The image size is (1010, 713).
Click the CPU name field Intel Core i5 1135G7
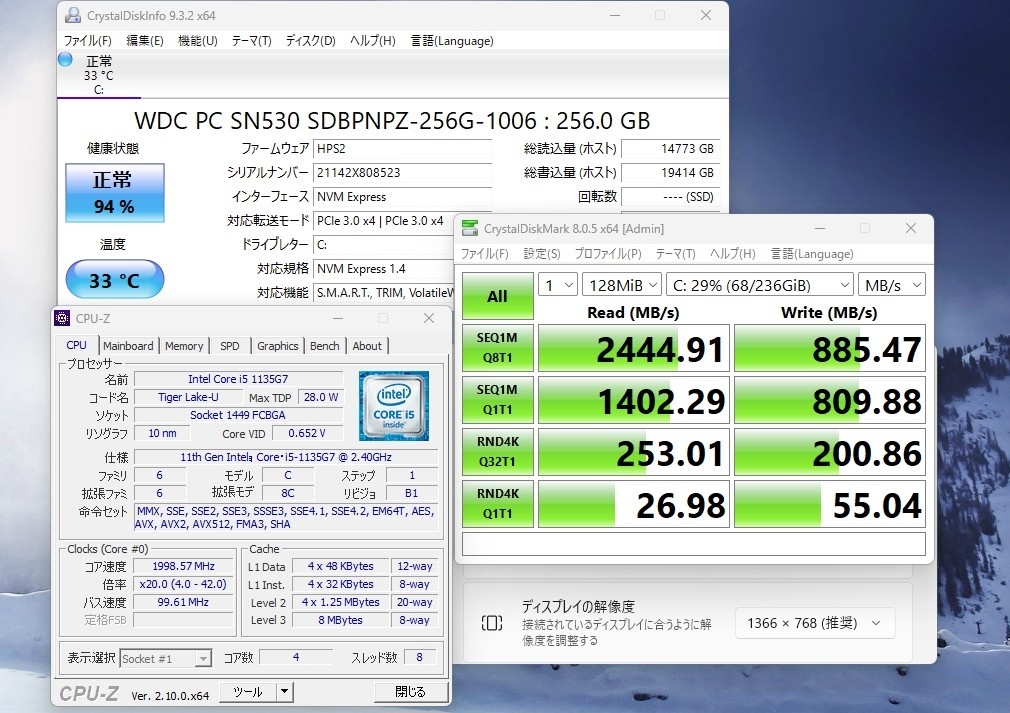[x=238, y=379]
